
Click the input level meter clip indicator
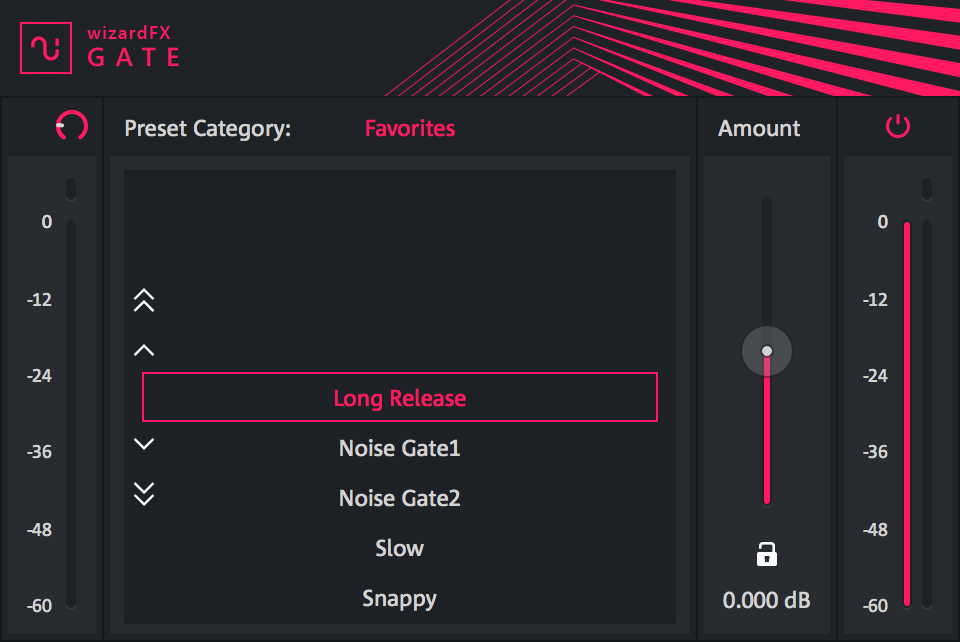[x=71, y=188]
